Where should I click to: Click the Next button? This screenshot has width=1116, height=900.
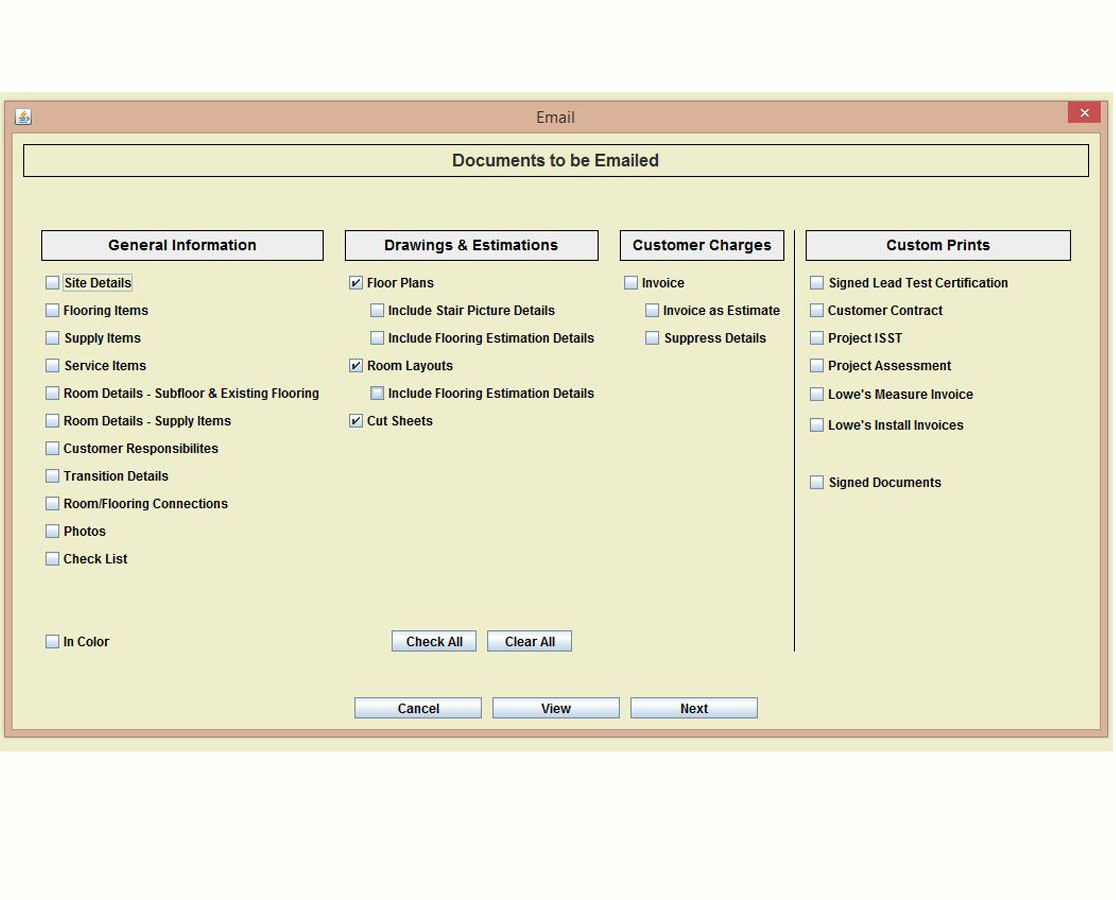click(693, 708)
